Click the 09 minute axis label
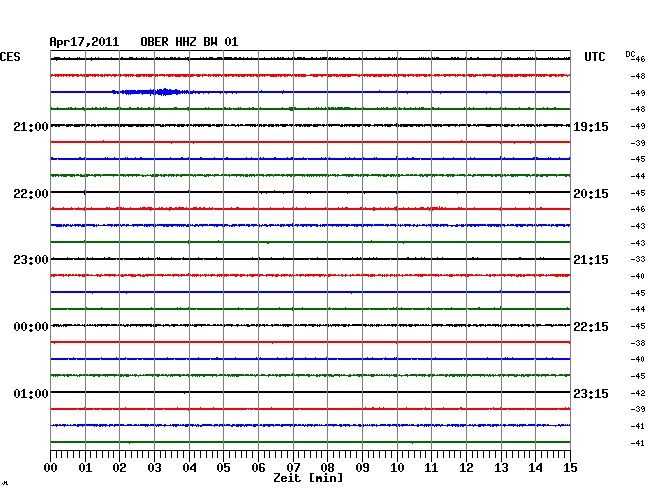The image size is (650, 494). 362,468
